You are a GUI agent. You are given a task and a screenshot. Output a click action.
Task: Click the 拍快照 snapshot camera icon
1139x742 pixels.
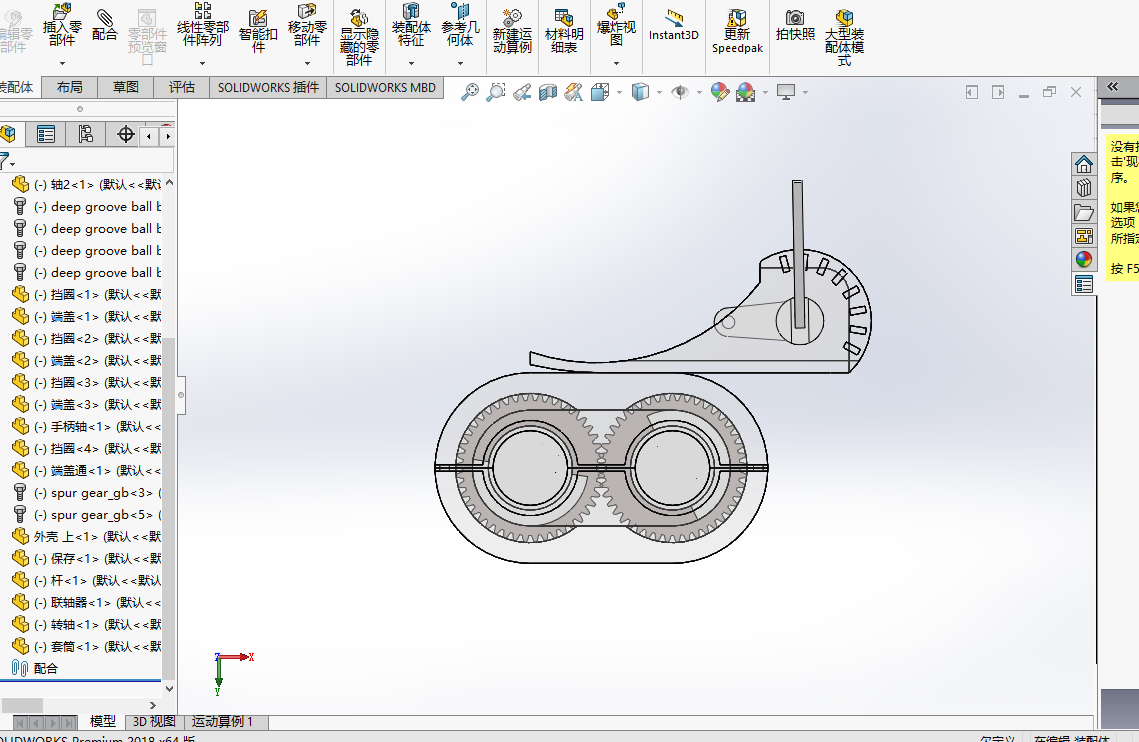point(795,25)
